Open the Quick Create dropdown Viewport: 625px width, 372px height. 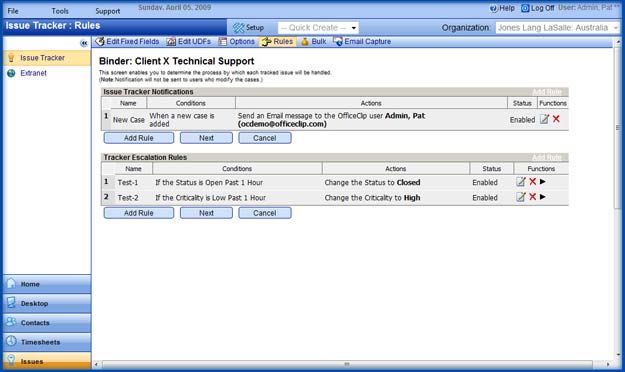tap(318, 28)
